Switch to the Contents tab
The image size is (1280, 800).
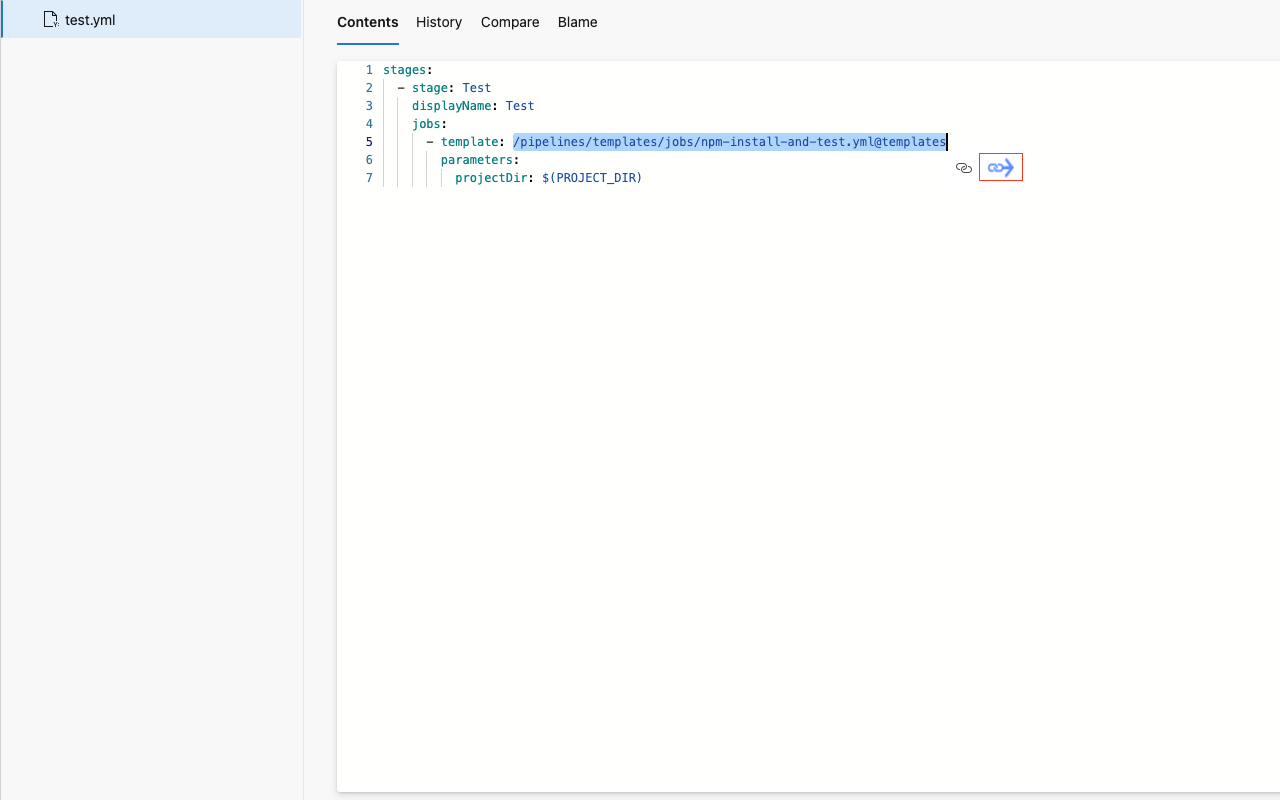coord(367,22)
